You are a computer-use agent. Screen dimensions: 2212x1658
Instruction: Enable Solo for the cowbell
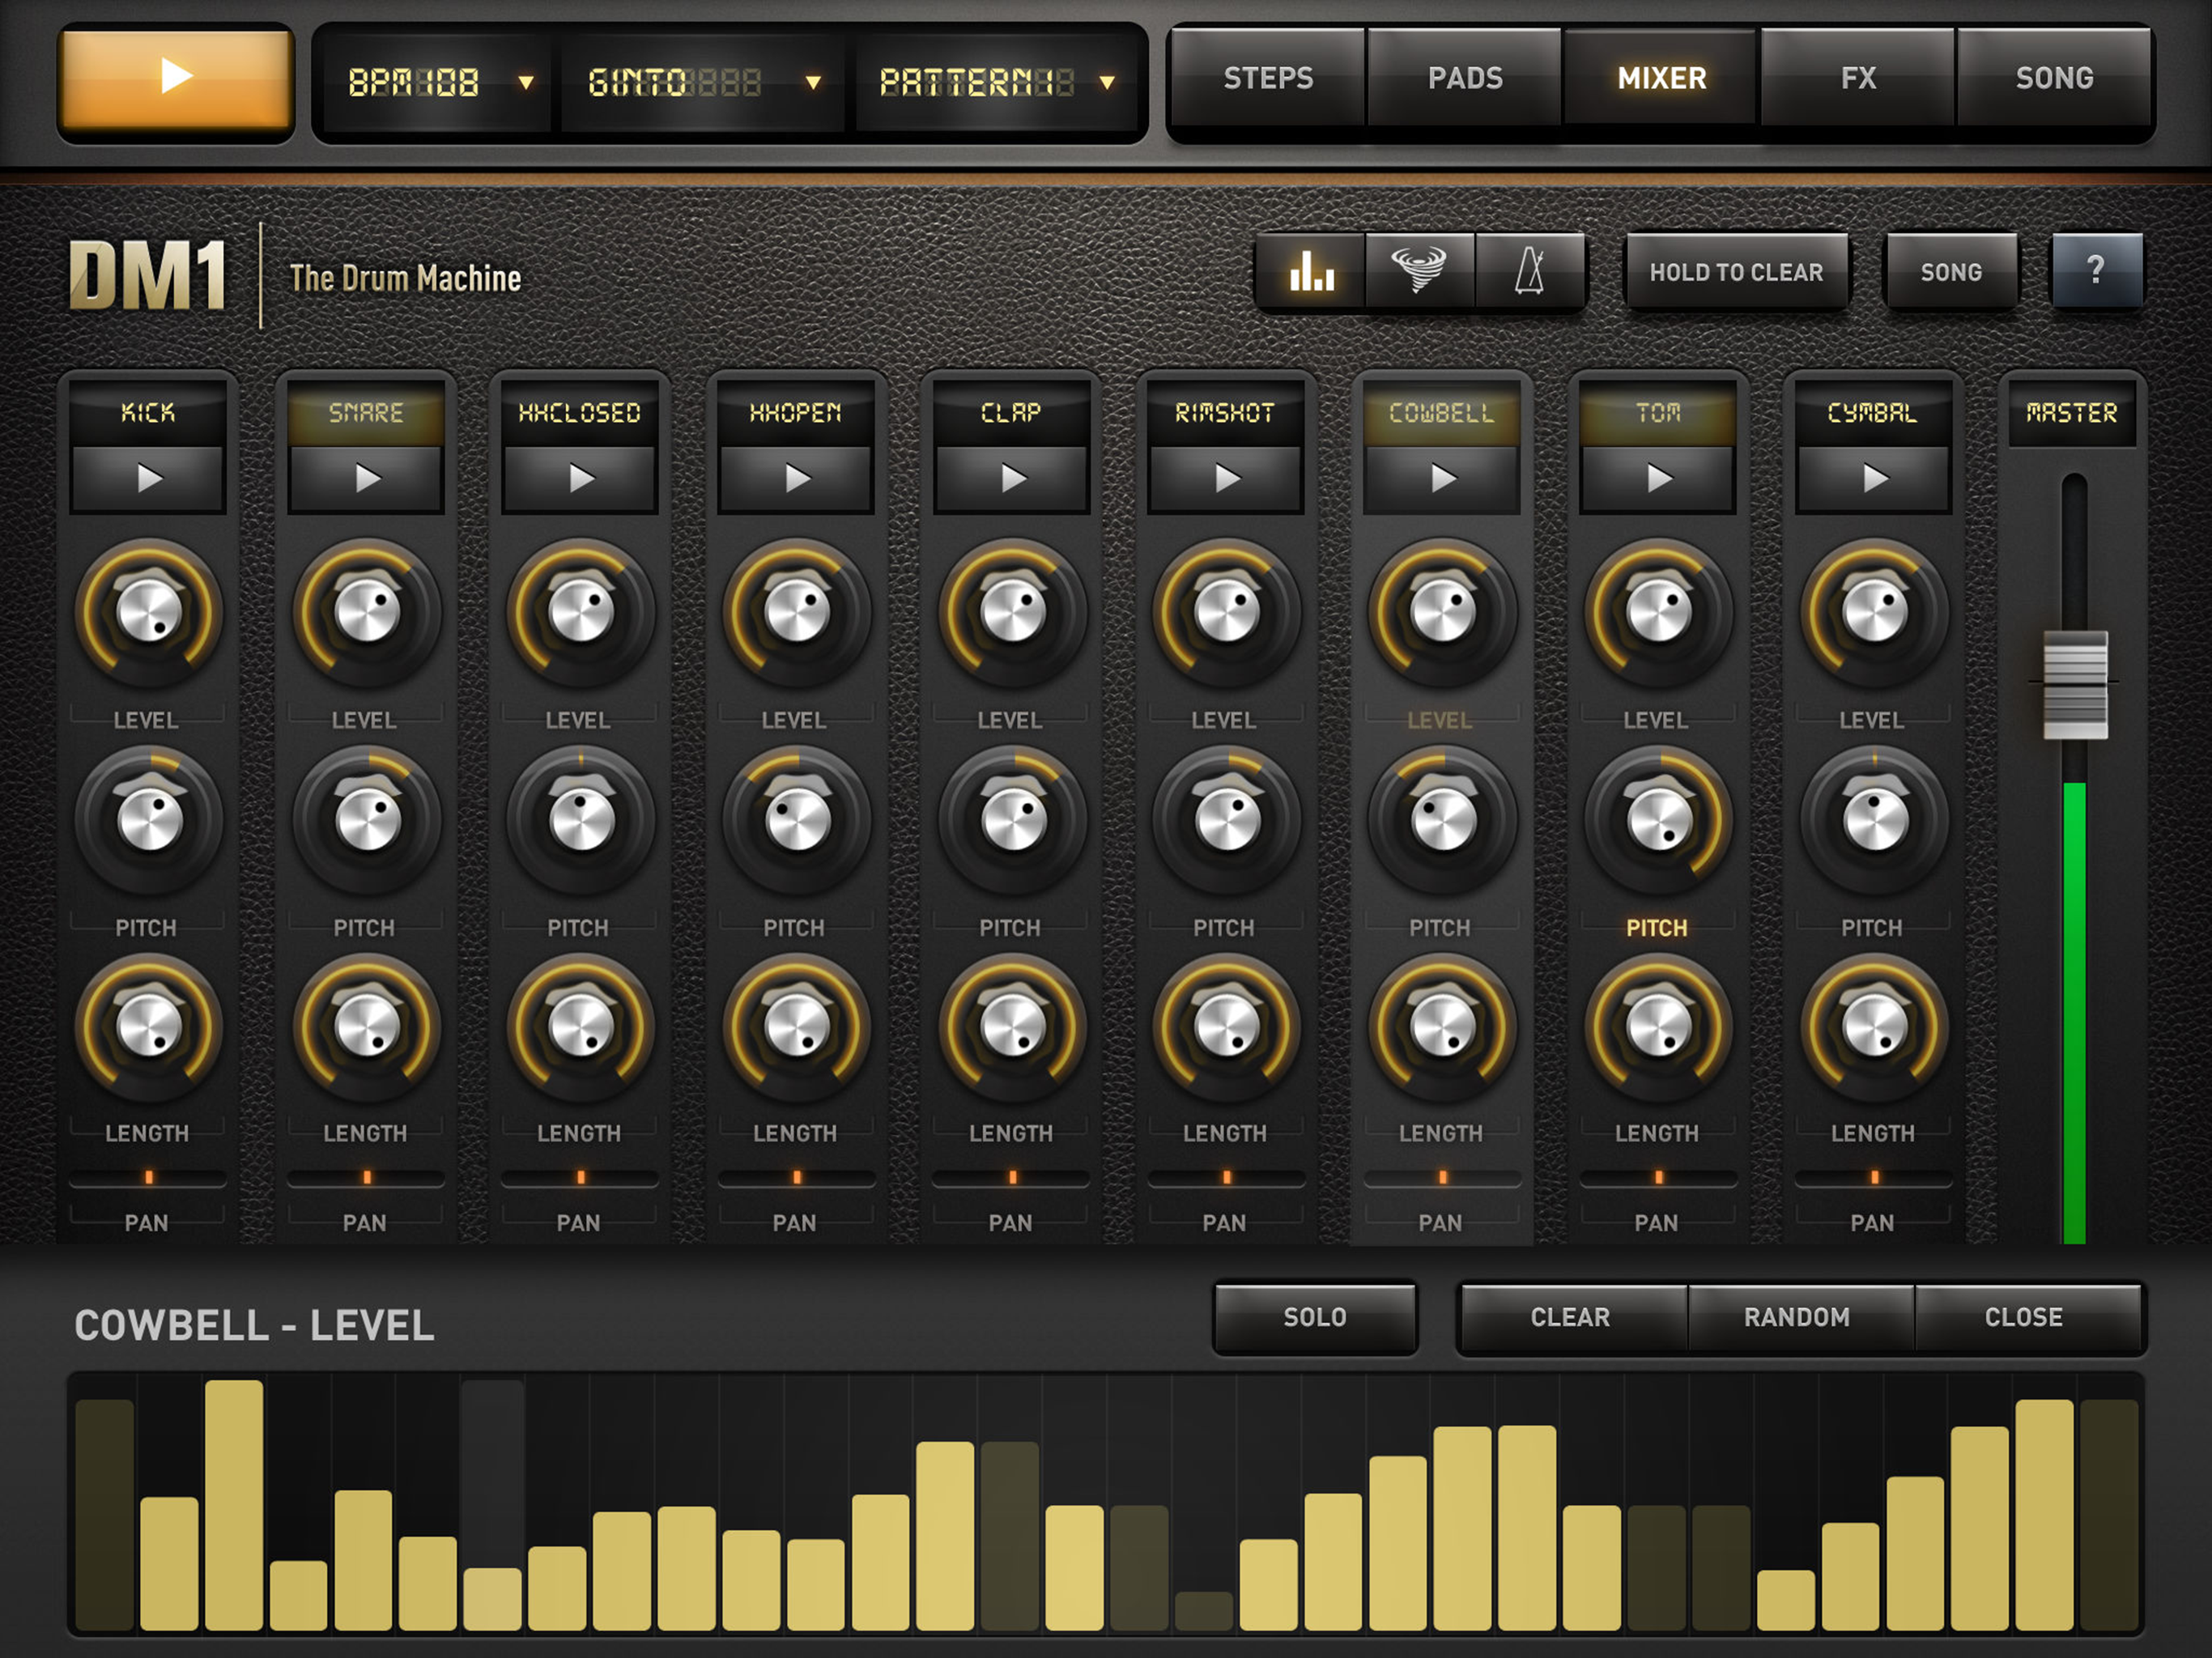tap(1314, 1317)
